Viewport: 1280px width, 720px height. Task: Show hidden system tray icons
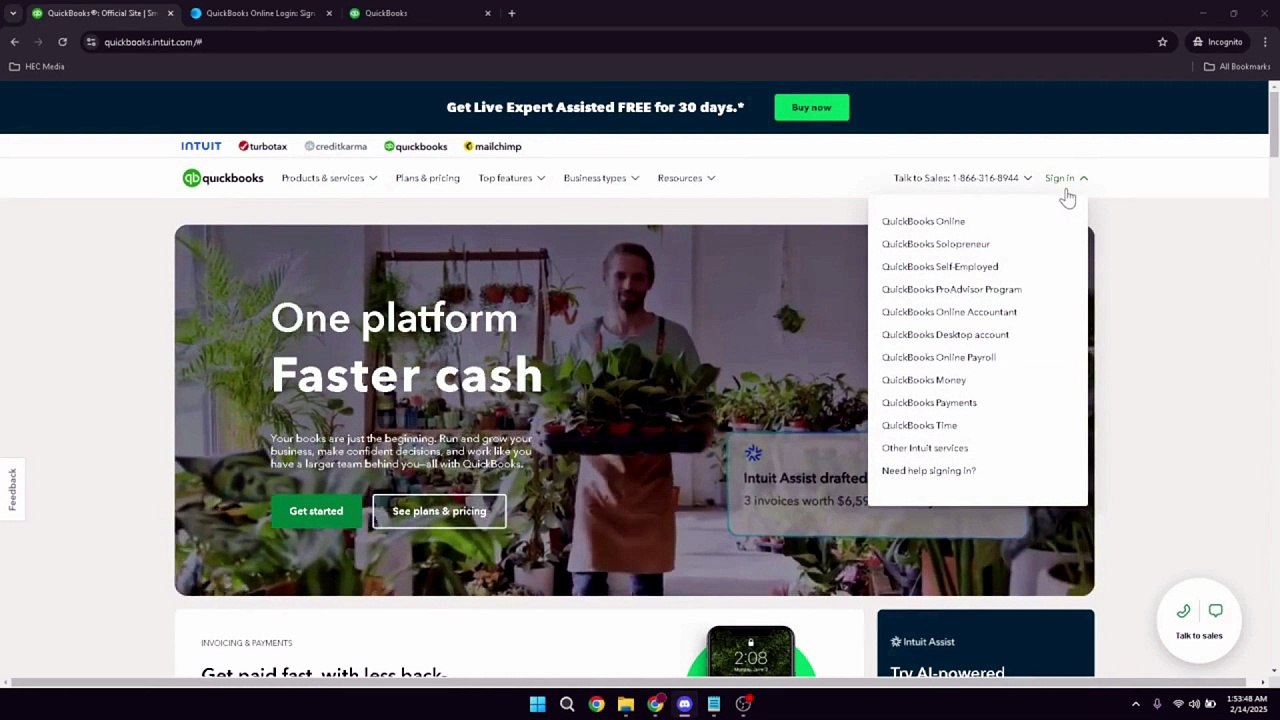point(1135,704)
